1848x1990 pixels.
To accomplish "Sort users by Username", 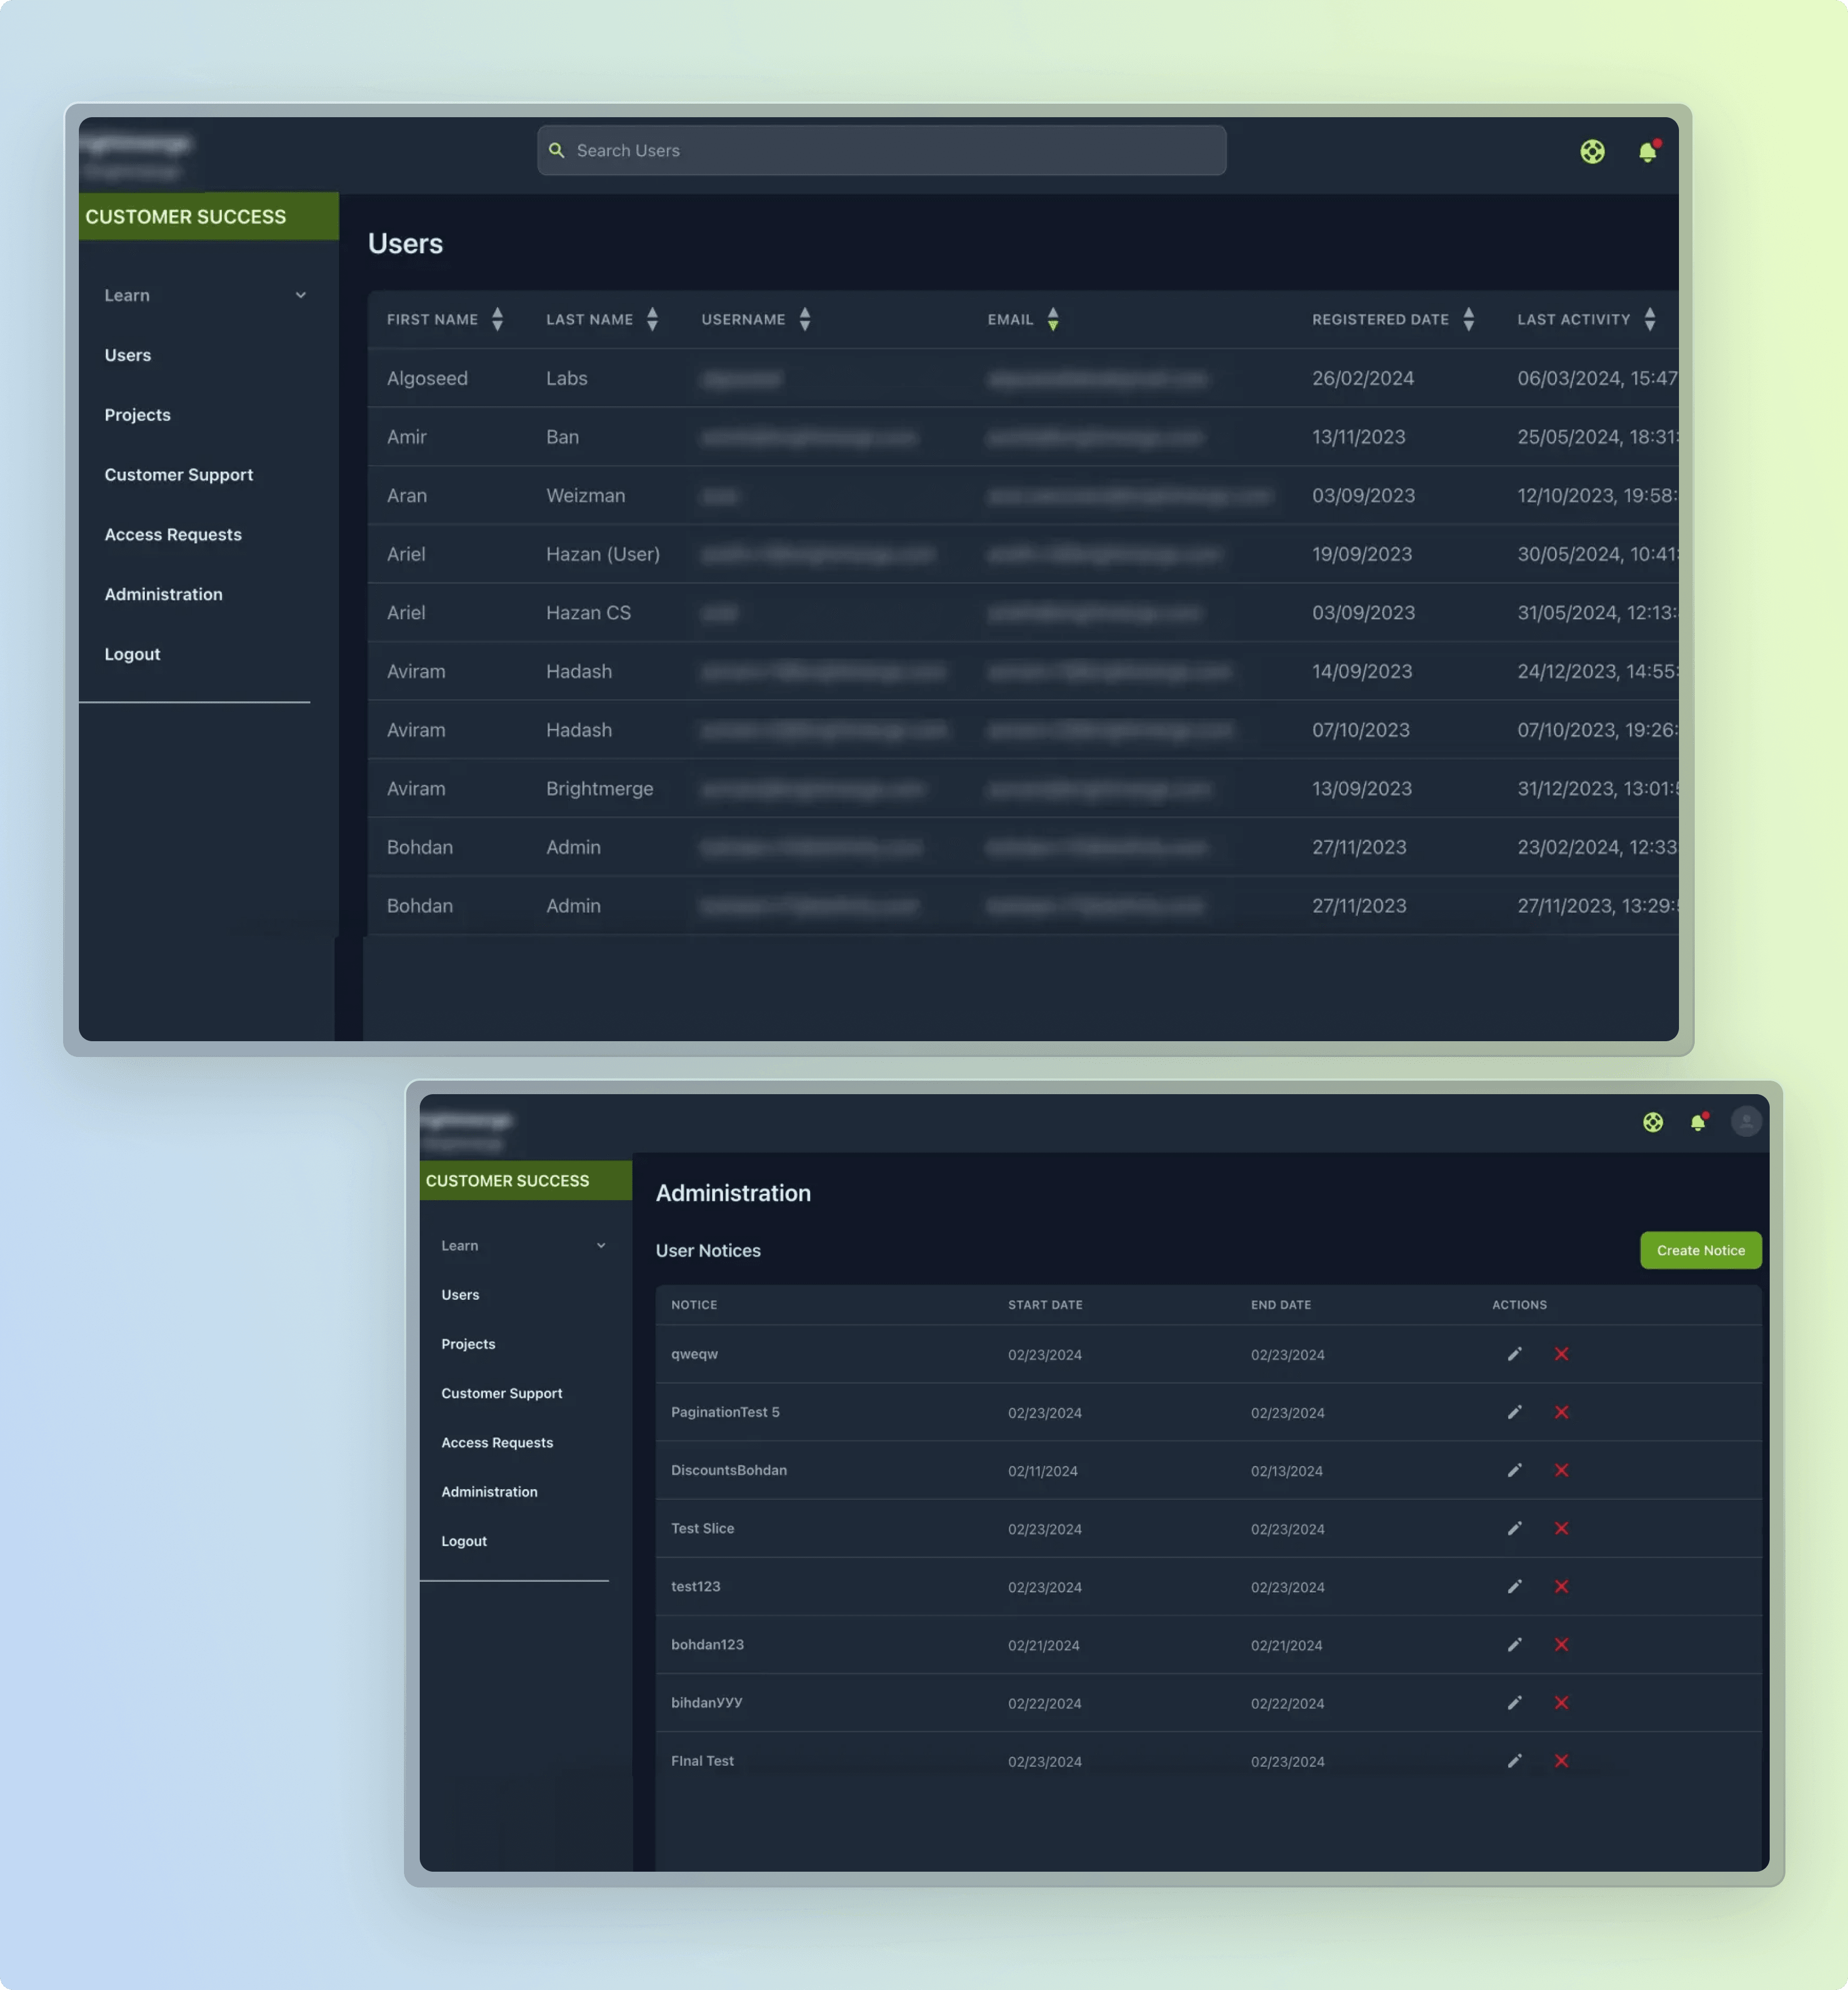I will [804, 319].
